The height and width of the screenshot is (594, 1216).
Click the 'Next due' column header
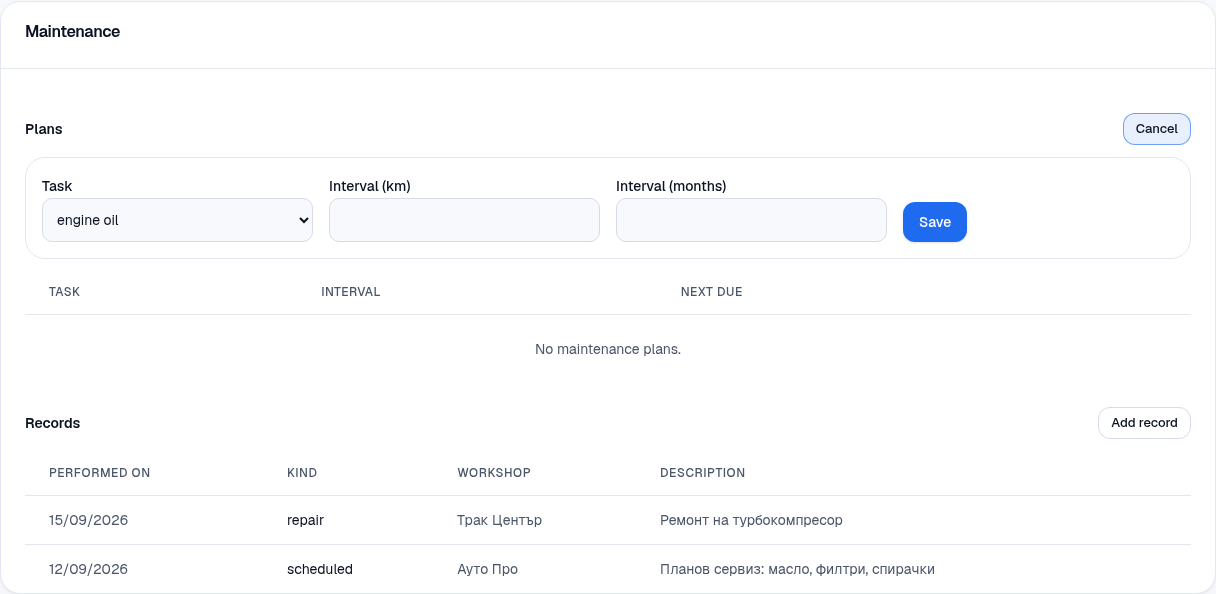coord(712,292)
